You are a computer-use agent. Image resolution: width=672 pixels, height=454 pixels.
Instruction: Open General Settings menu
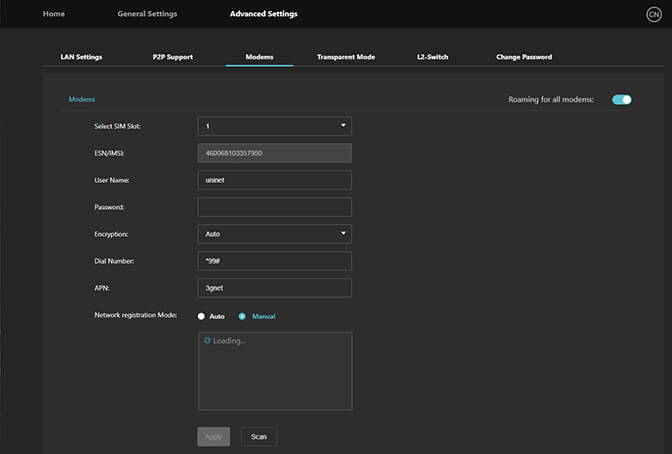(x=147, y=14)
